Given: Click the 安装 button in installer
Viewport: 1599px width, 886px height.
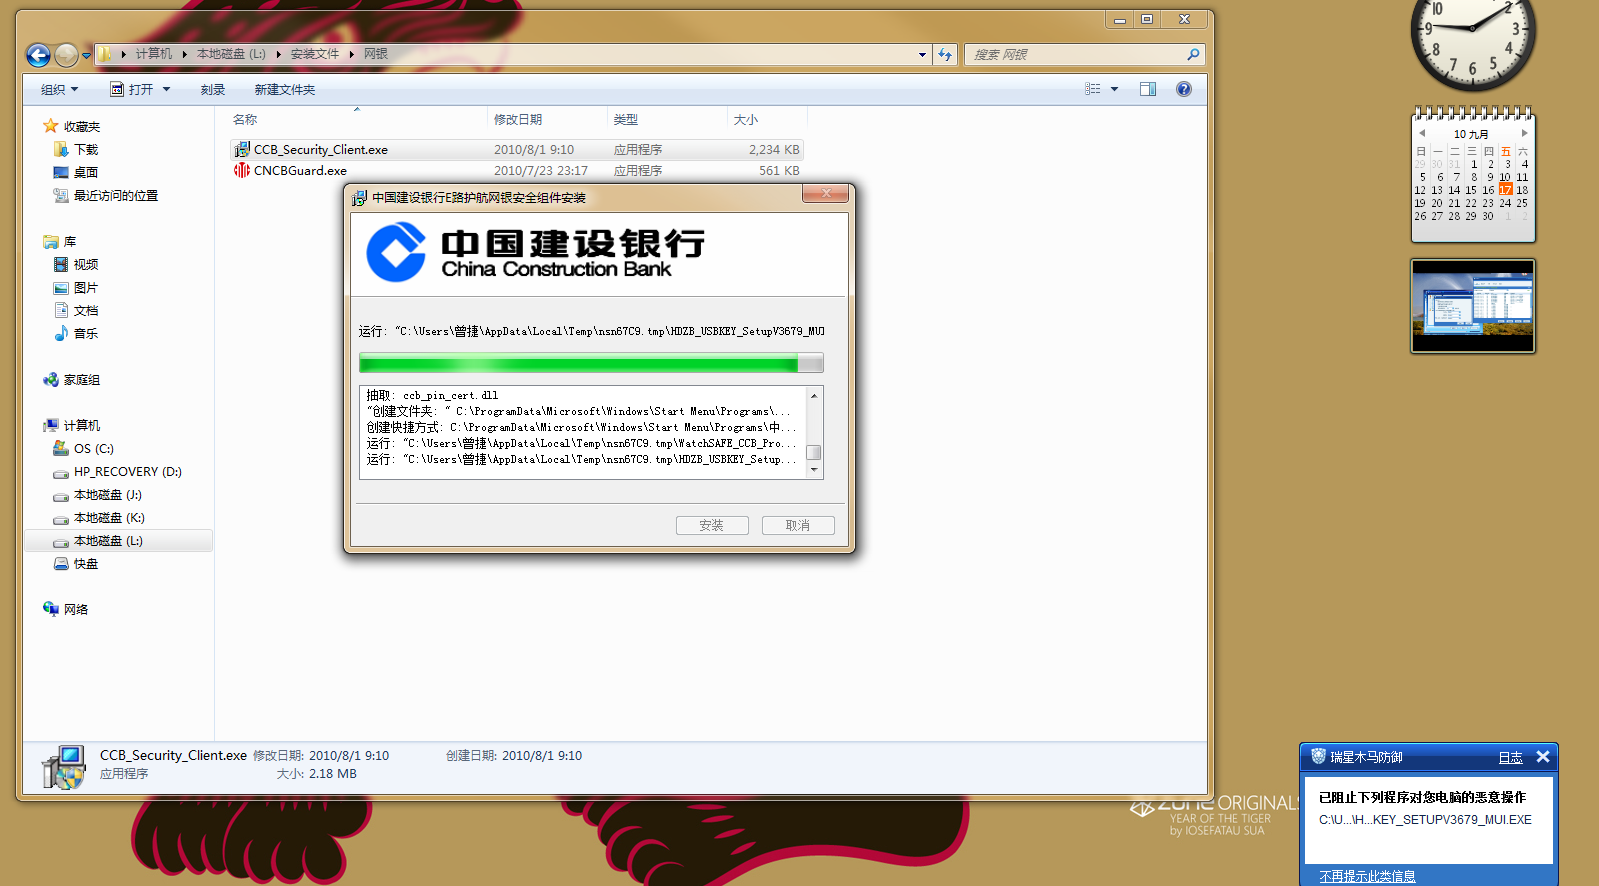Looking at the screenshot, I should pyautogui.click(x=712, y=525).
